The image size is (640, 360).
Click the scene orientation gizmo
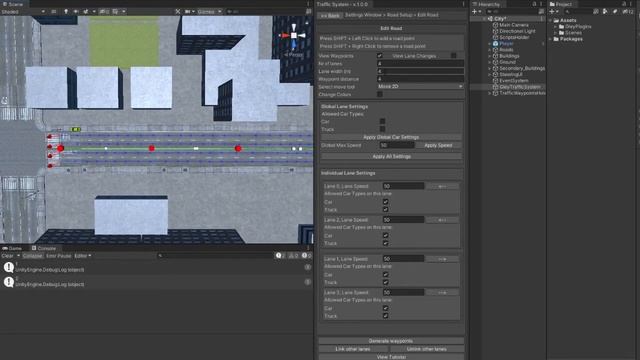point(294,36)
